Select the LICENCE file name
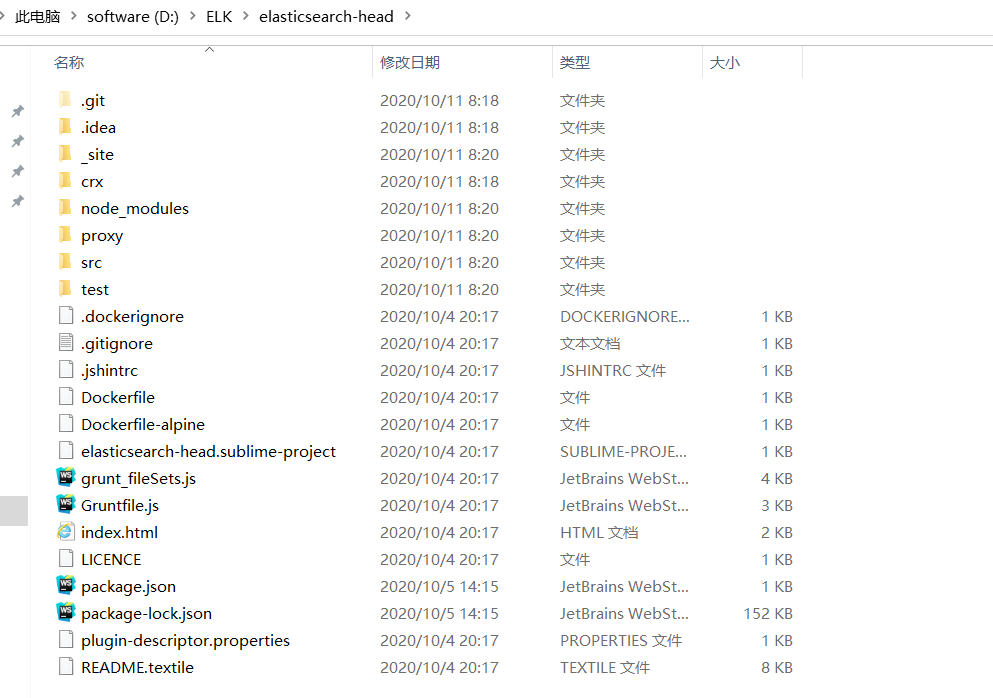This screenshot has width=993, height=698. (x=111, y=559)
